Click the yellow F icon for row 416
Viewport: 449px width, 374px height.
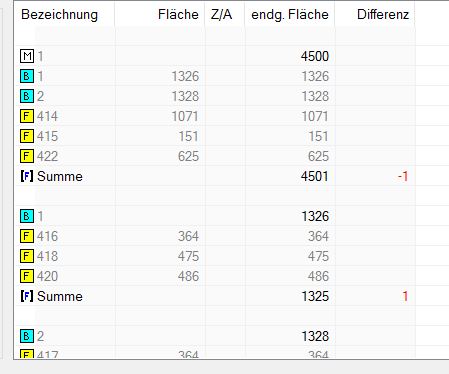(27, 236)
